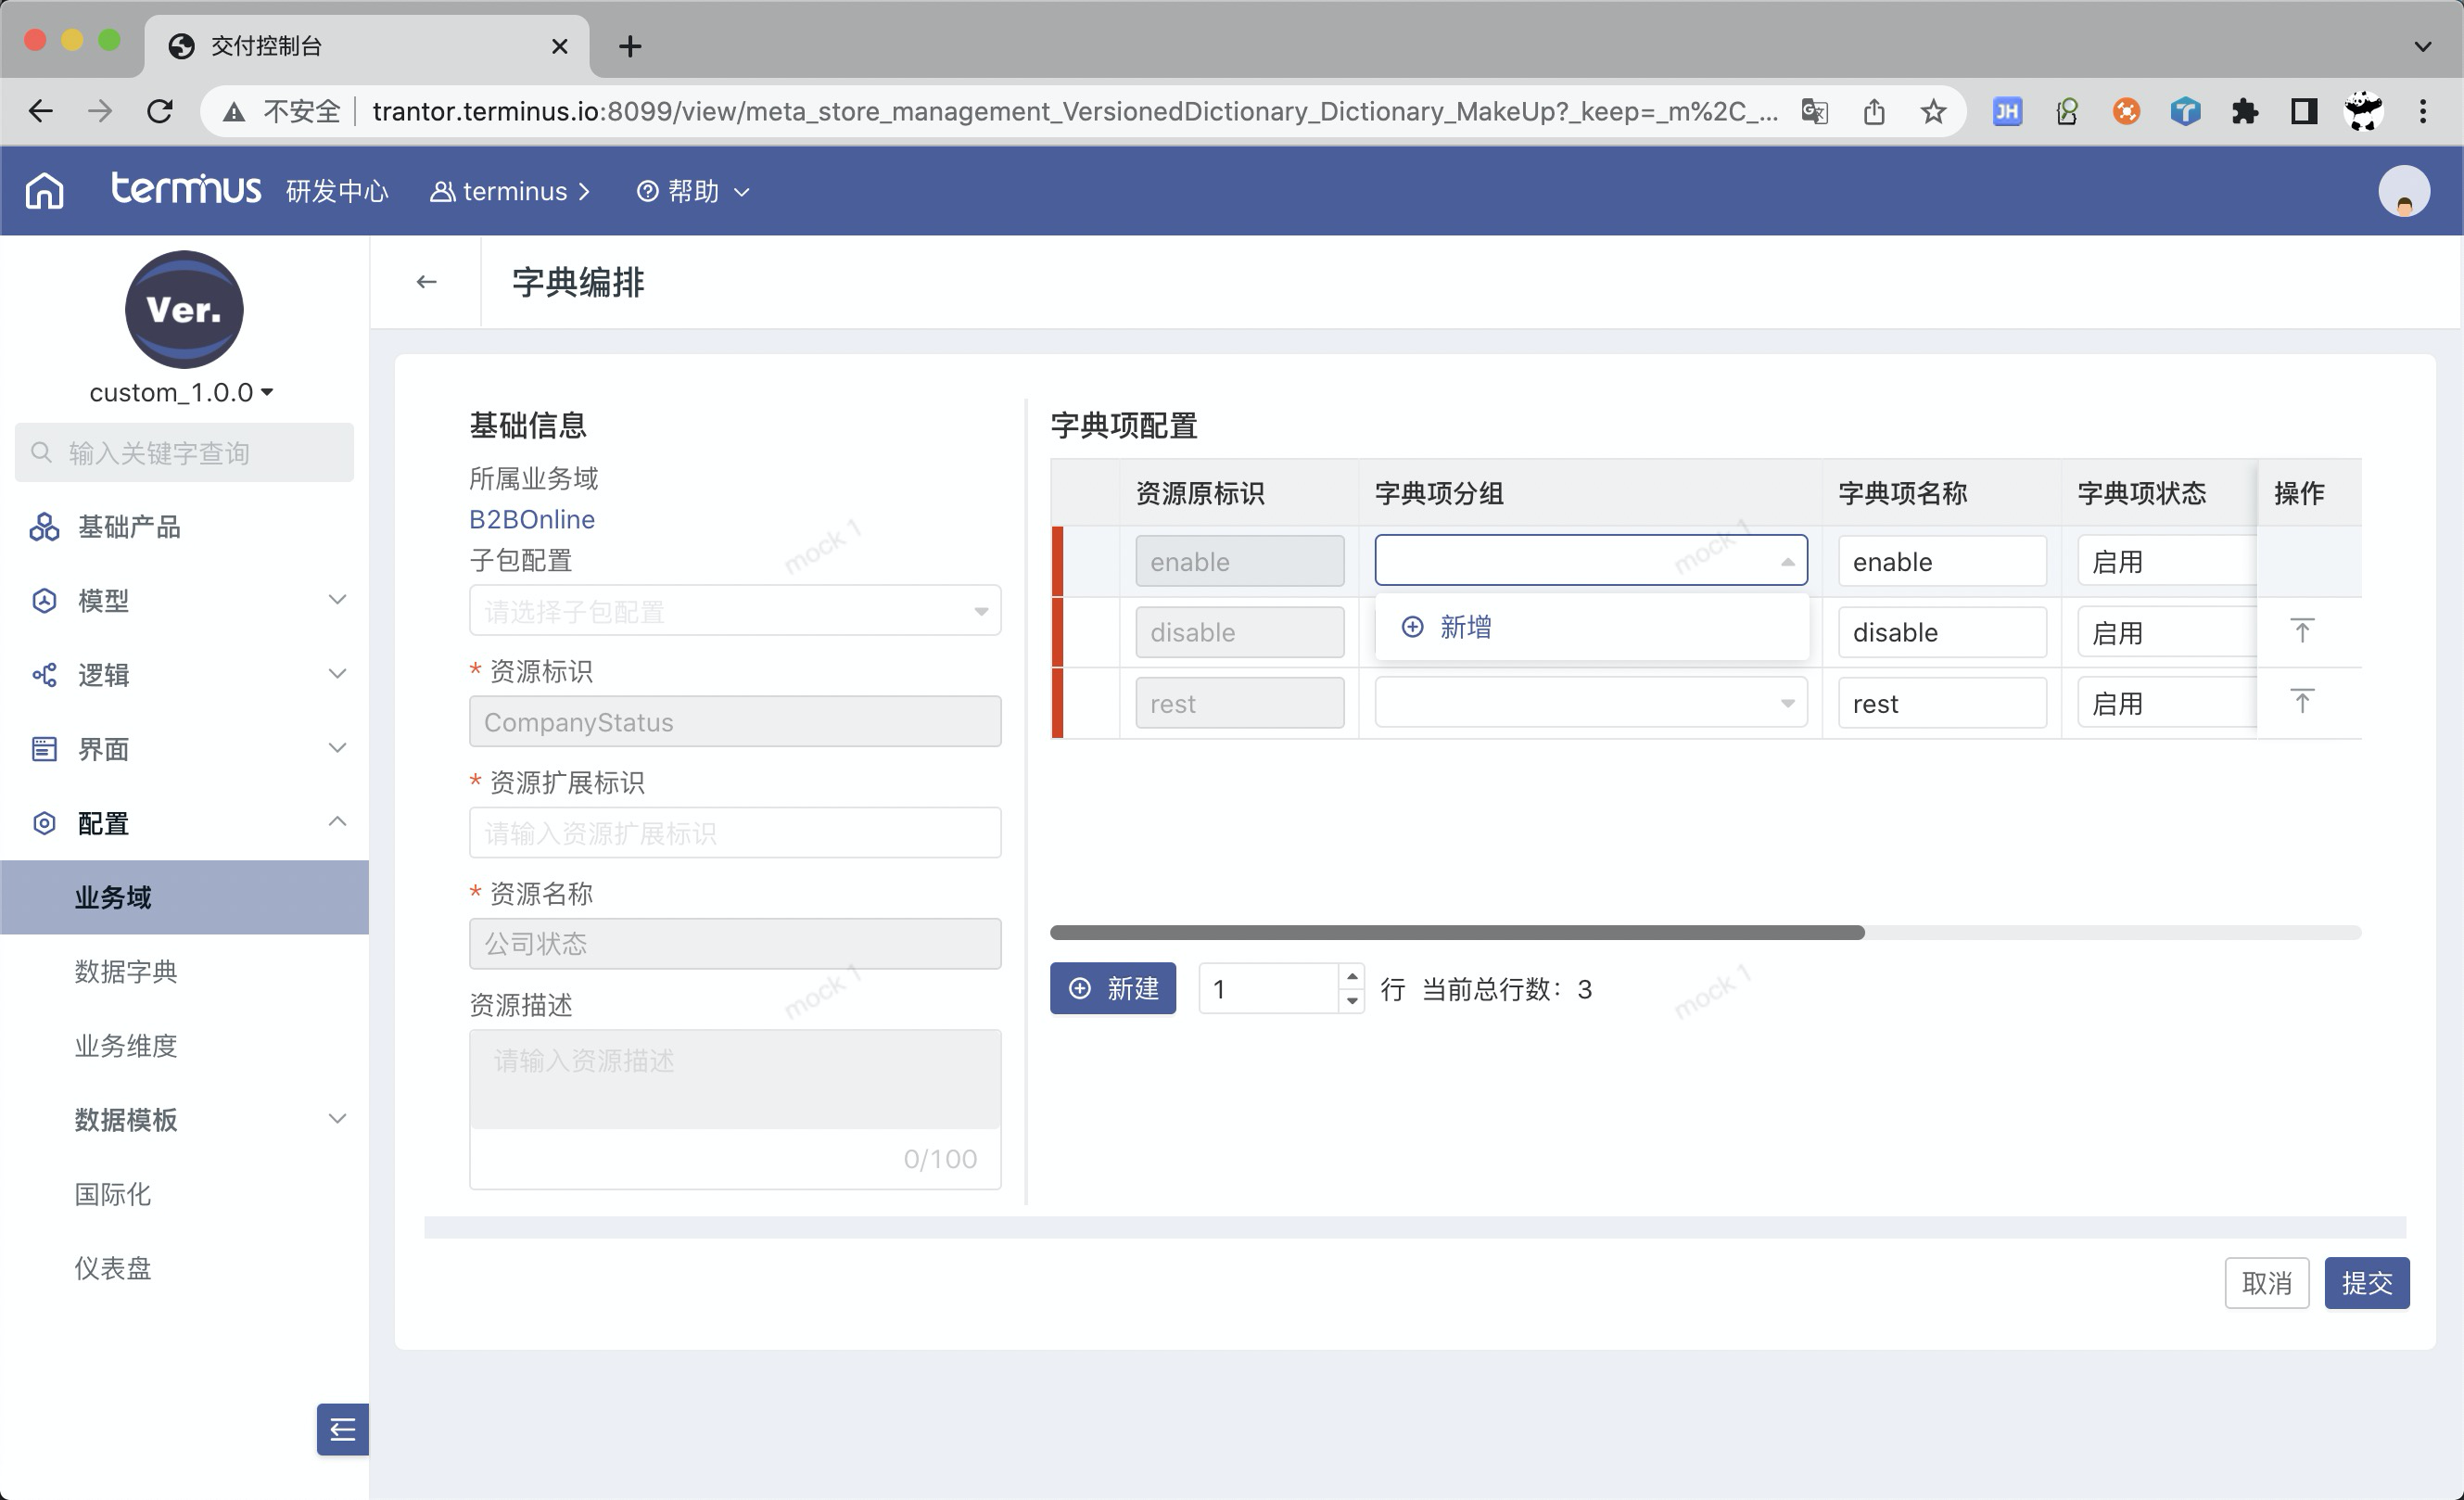Expand the 模型 menu

coord(185,600)
